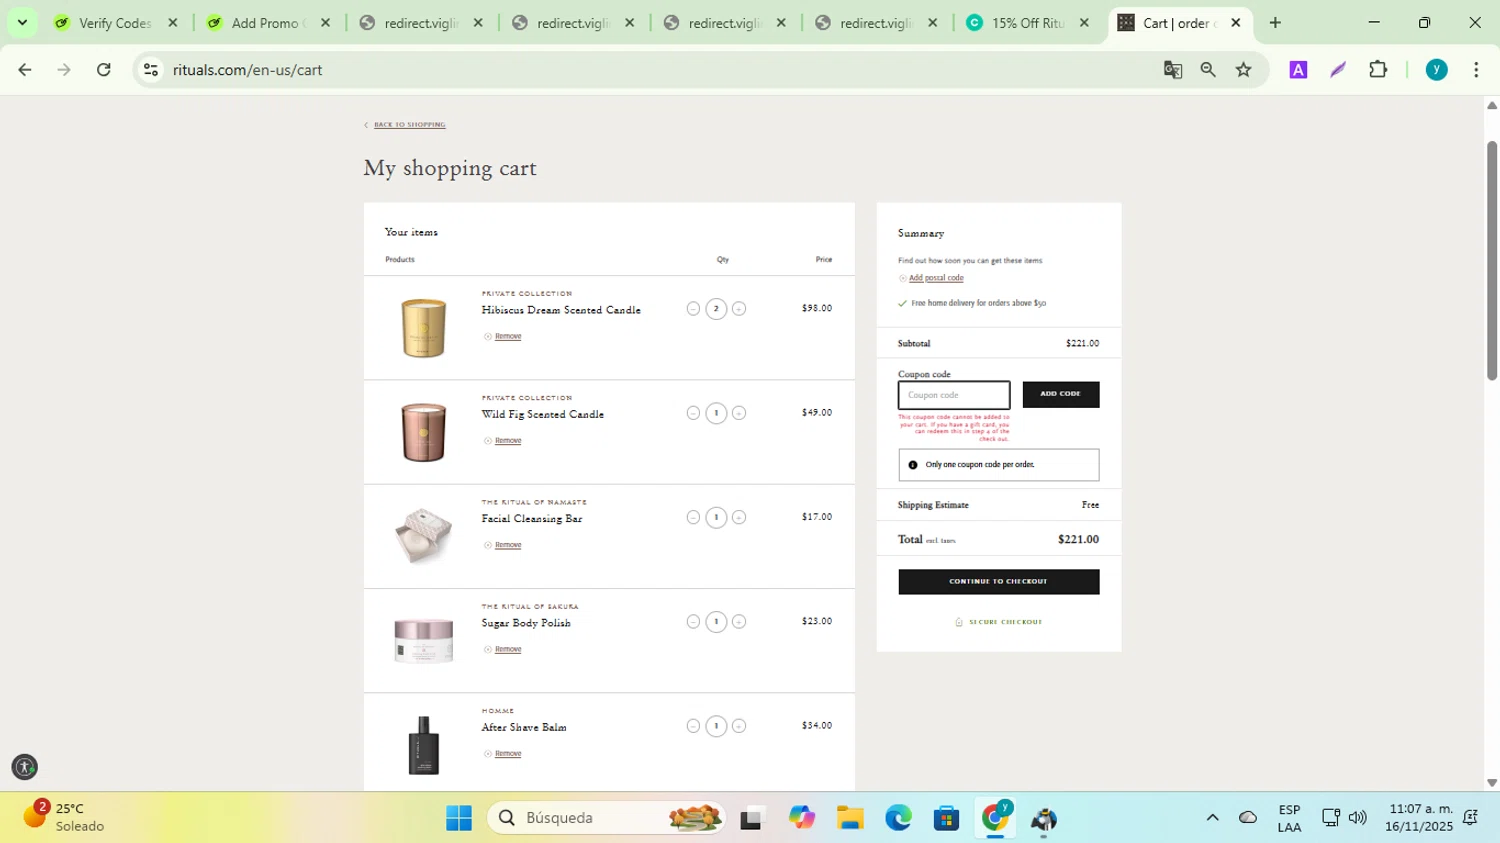1500x843 pixels.
Task: Open weather widget showing 25°C
Action: [65, 817]
